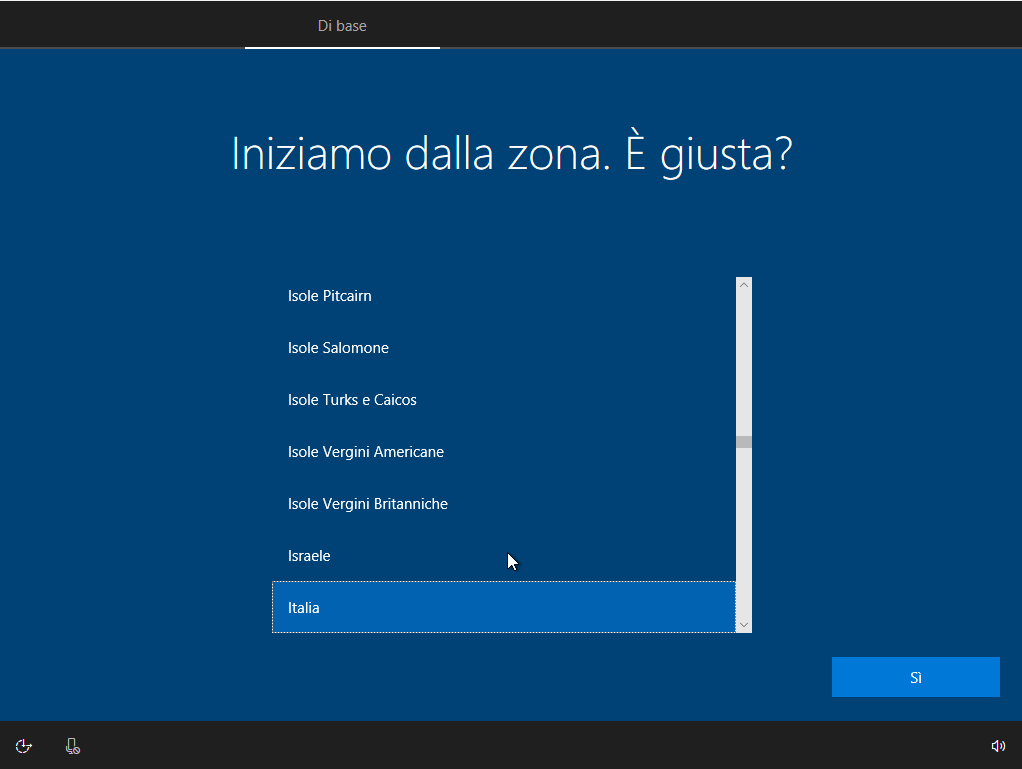Select Isole Salomone from the list

[504, 348]
